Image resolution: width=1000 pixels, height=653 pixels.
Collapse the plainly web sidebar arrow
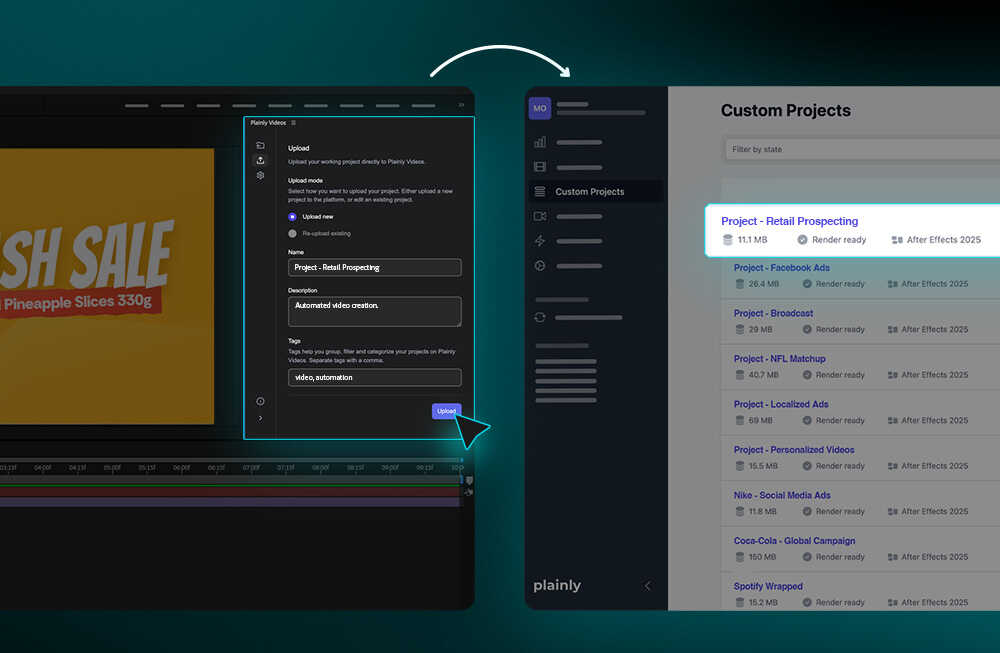pos(647,586)
